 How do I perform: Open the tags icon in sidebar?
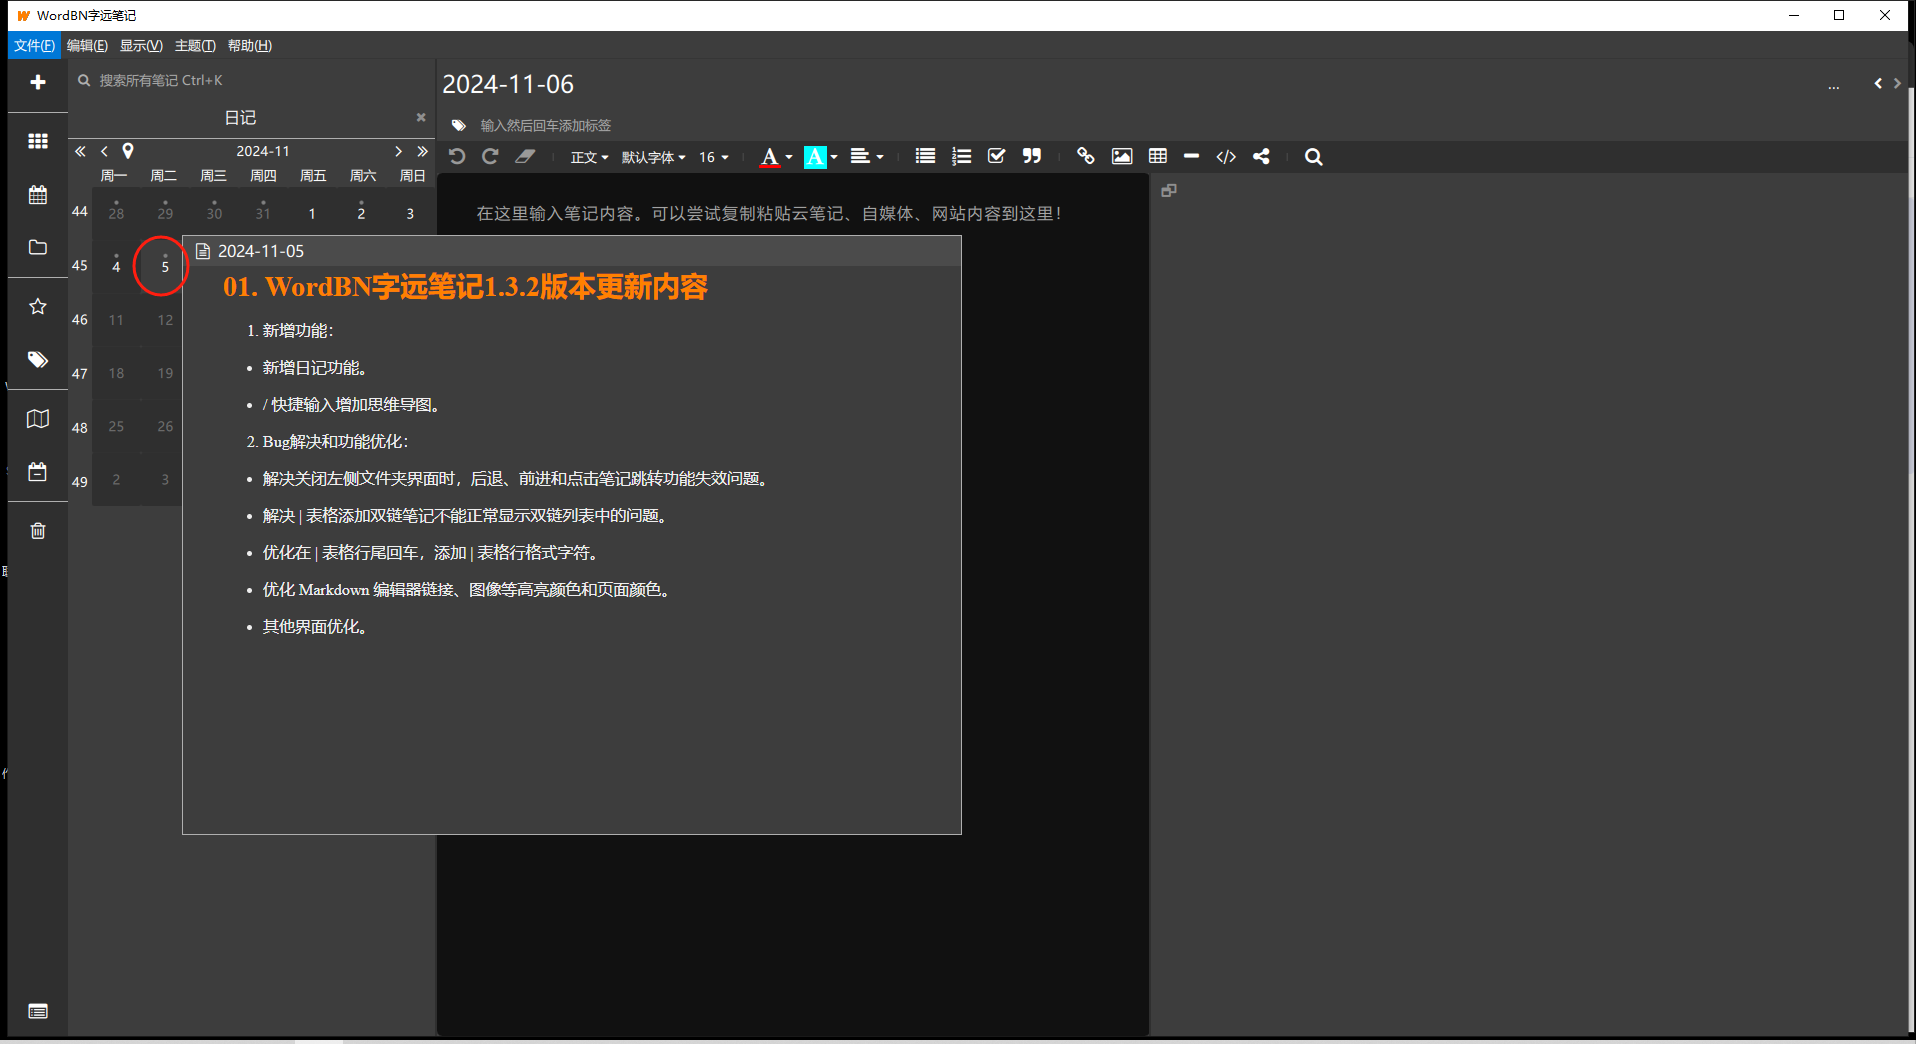point(38,359)
